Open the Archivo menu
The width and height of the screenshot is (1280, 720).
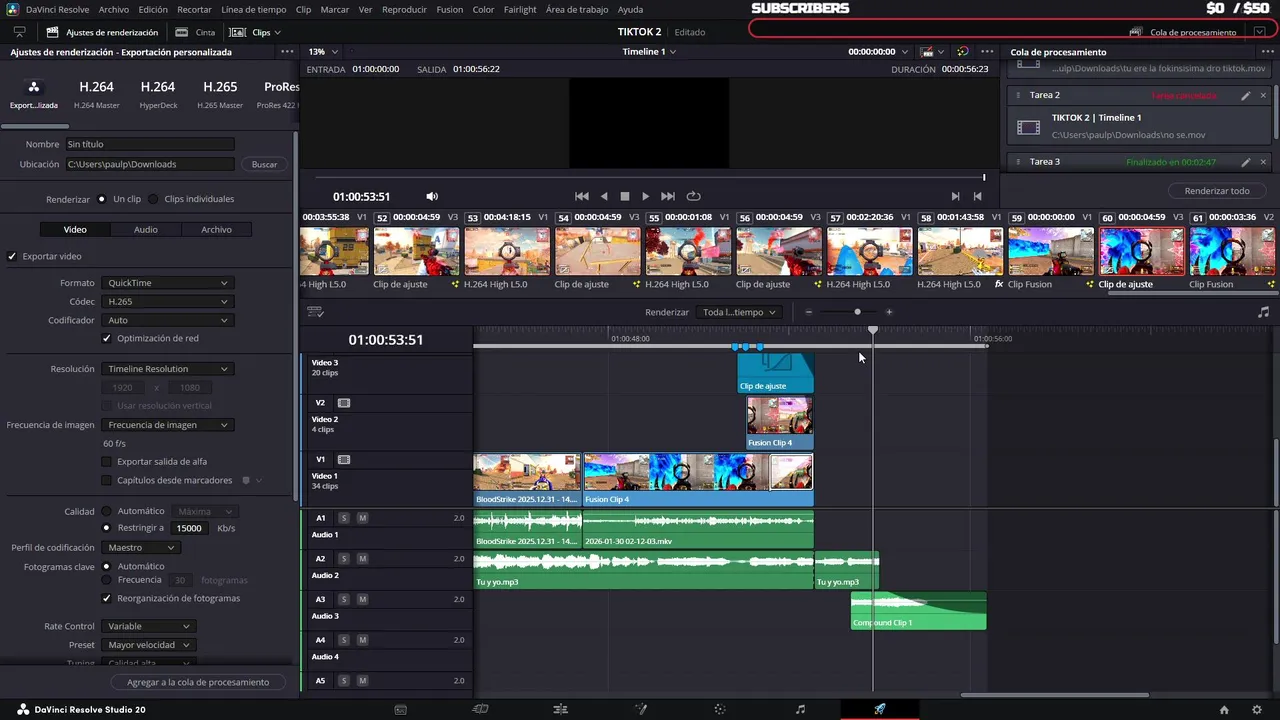click(114, 9)
